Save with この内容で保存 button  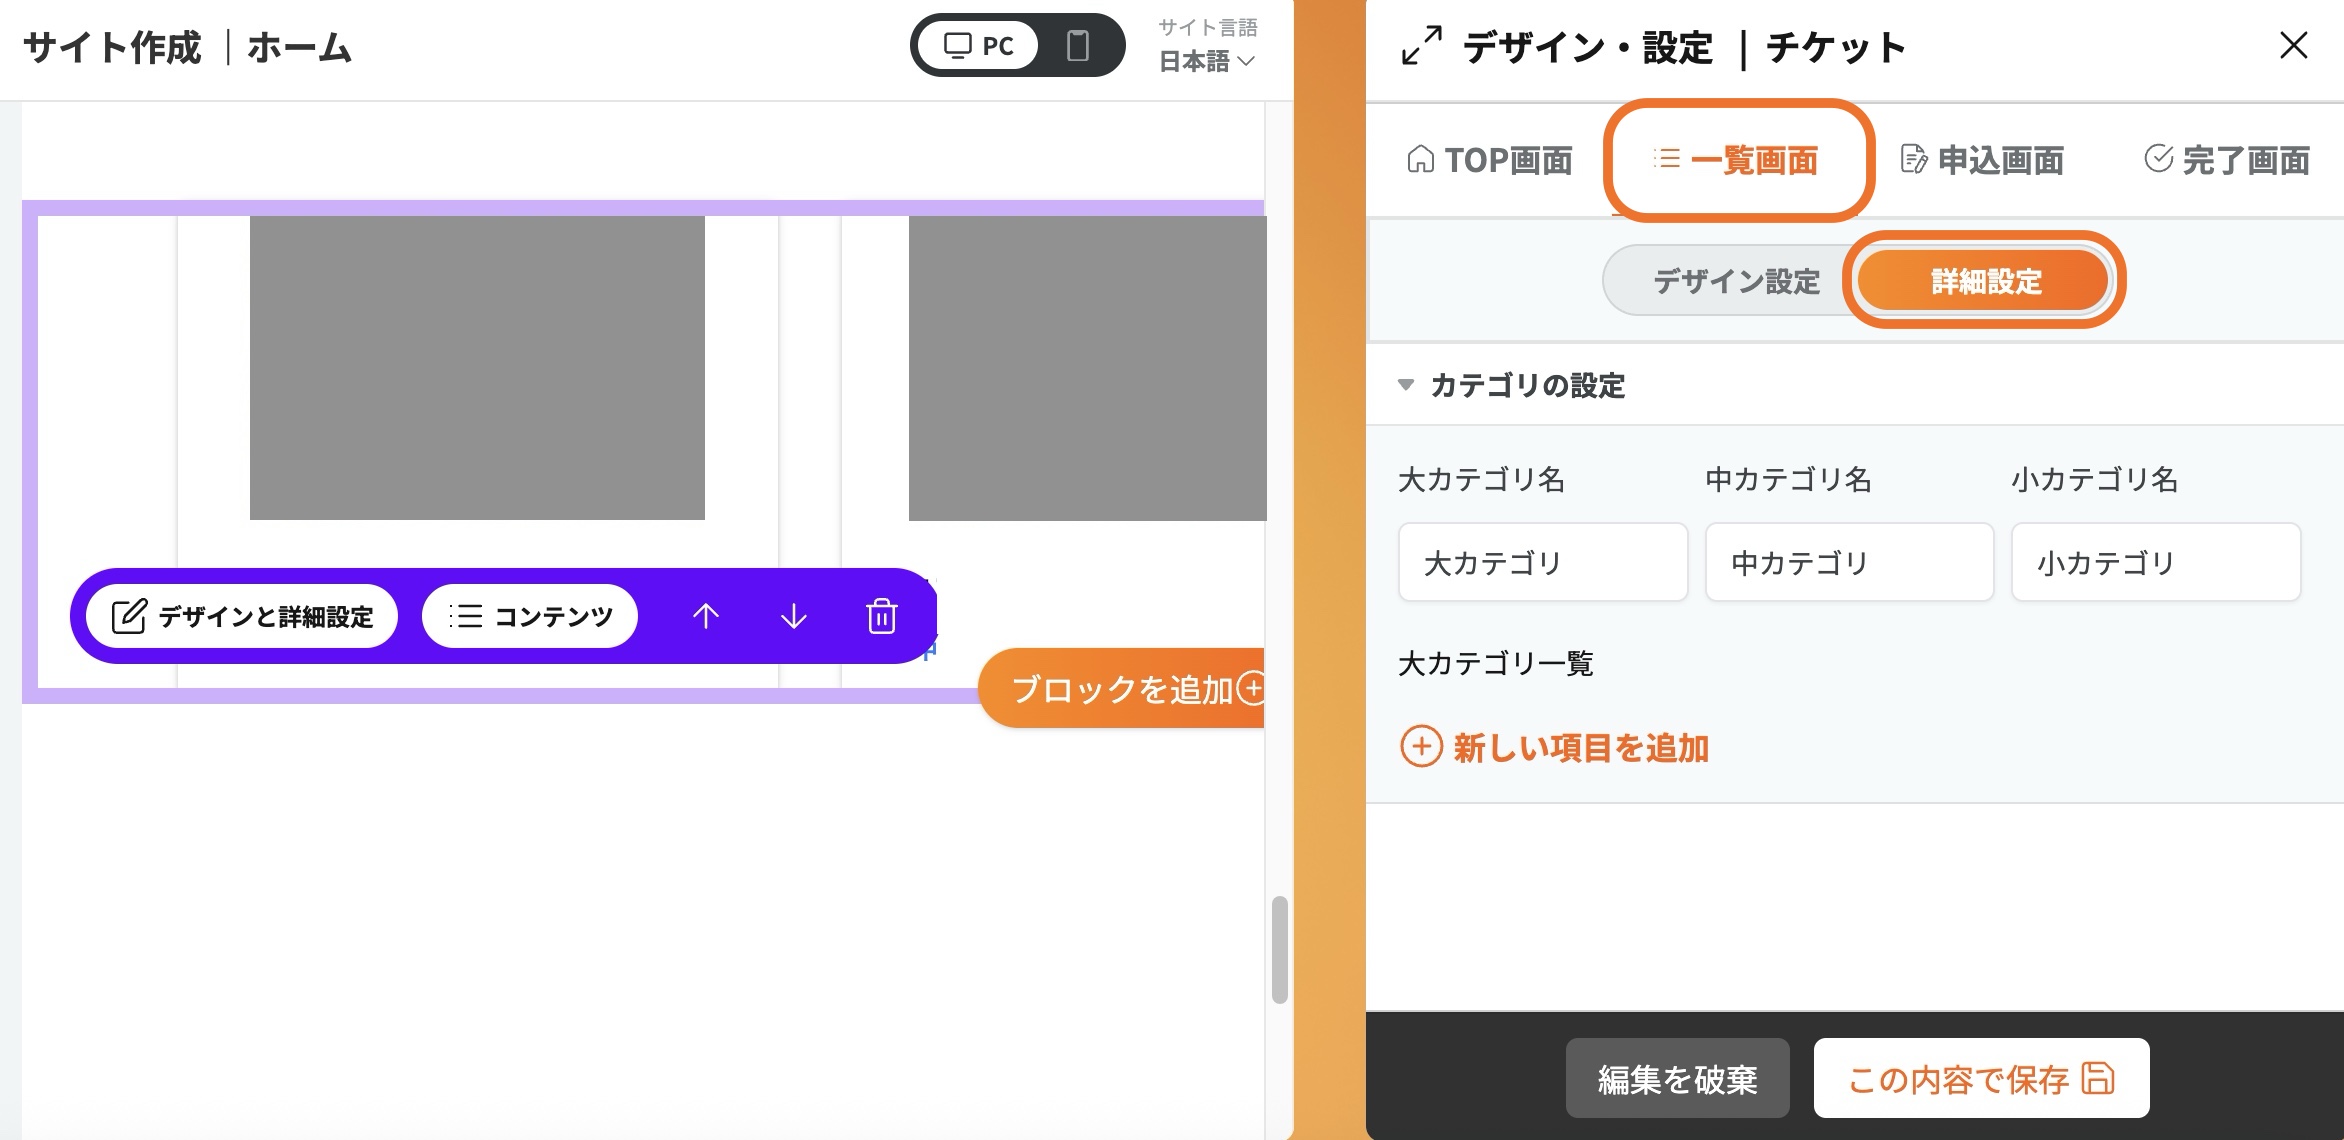(1980, 1078)
